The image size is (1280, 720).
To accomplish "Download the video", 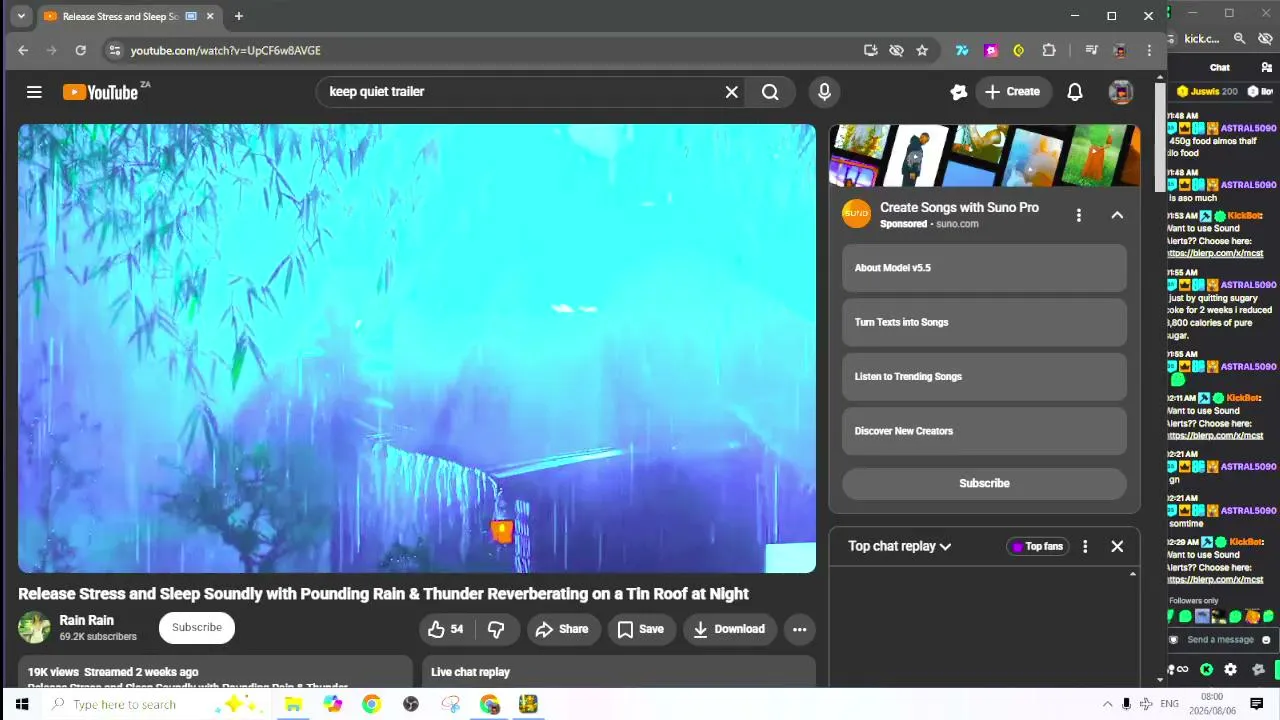I will tap(729, 629).
